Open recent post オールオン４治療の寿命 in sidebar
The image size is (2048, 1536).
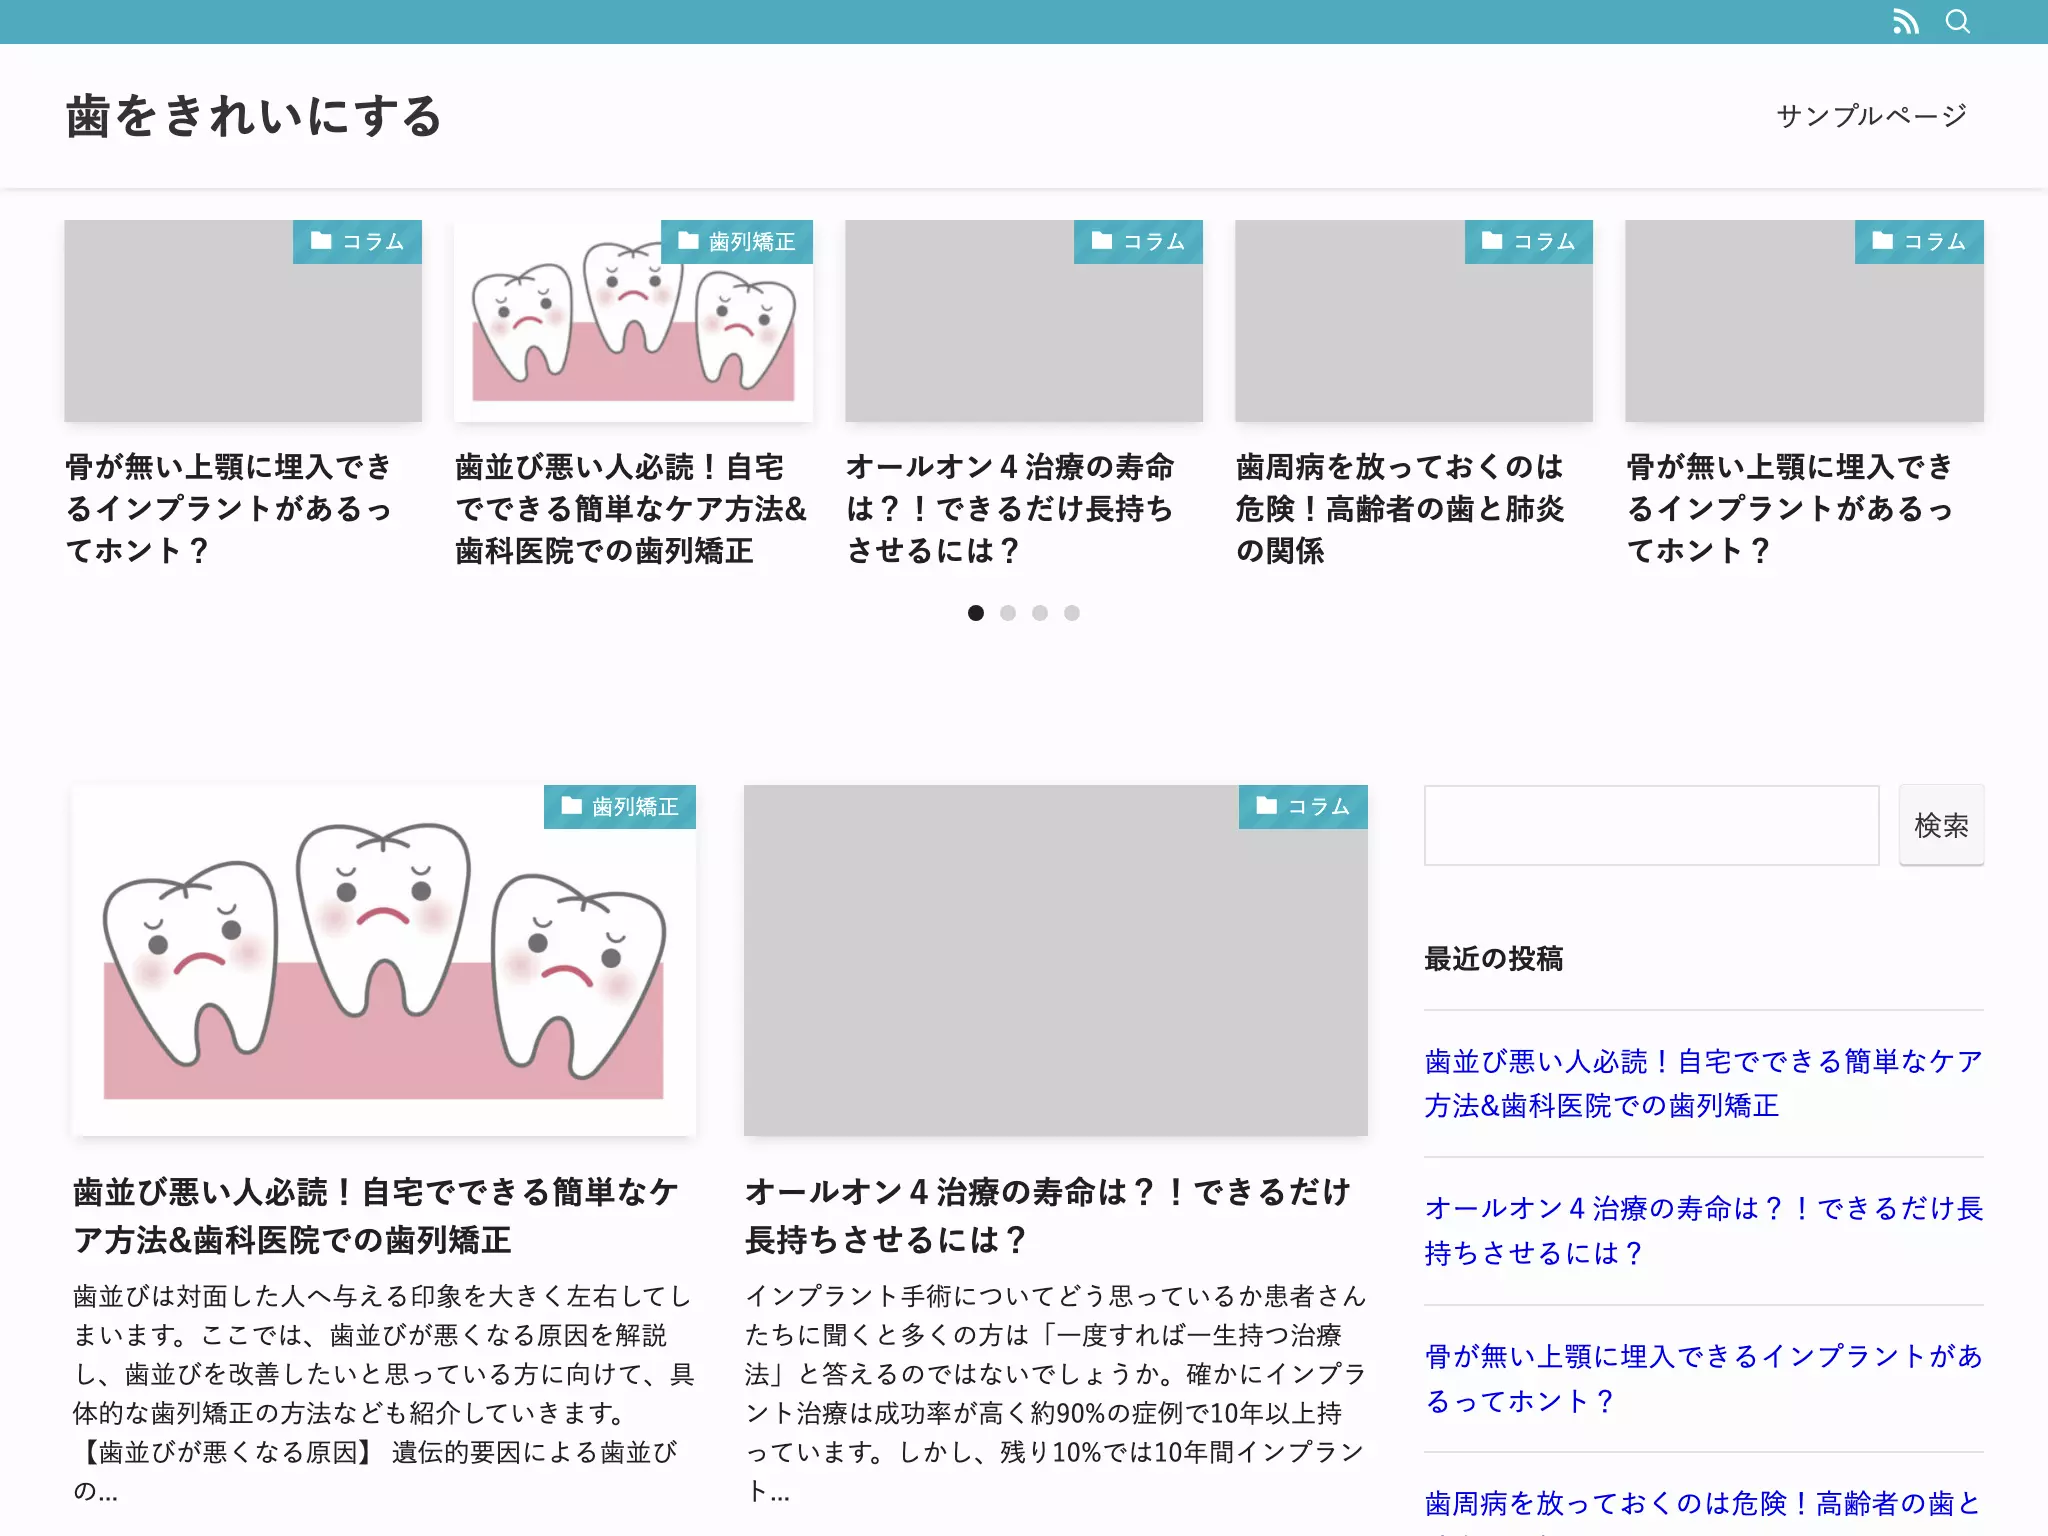tap(1704, 1231)
